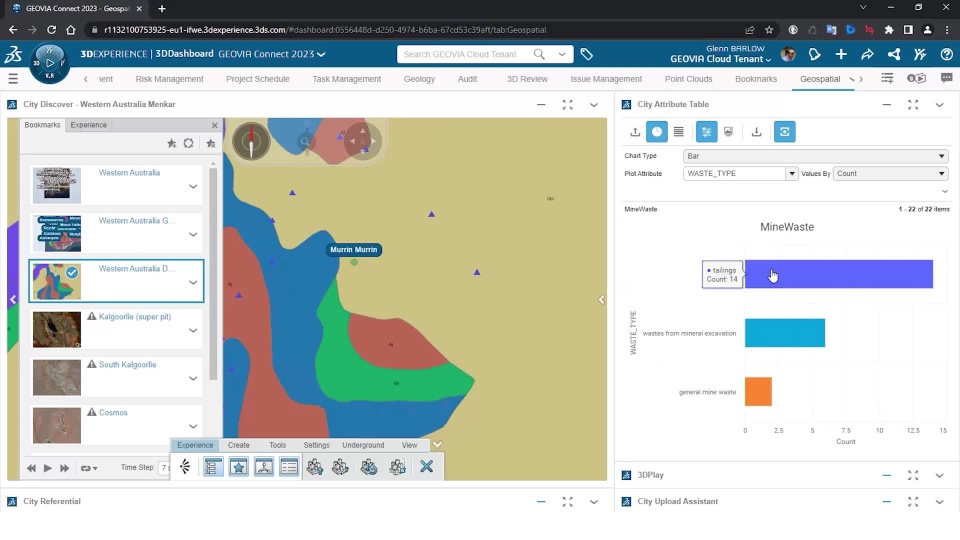This screenshot has height=540, width=960.
Task: Select the Cosmos bookmark thumbnail
Action: coord(57,426)
